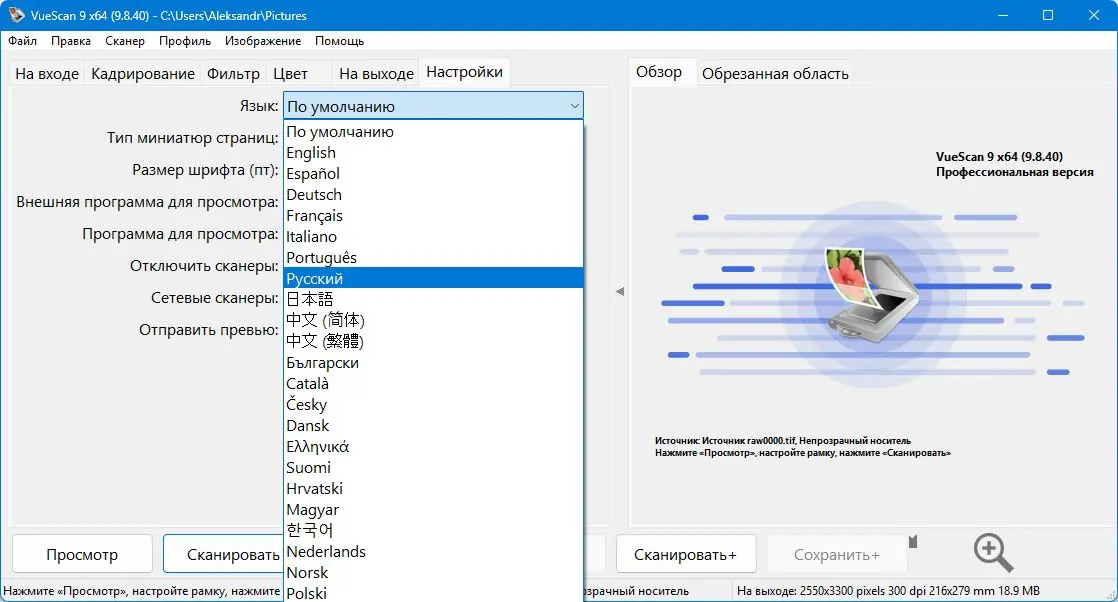The width and height of the screenshot is (1118, 602).
Task: Click the VueScan app icon in title bar
Action: (x=16, y=15)
